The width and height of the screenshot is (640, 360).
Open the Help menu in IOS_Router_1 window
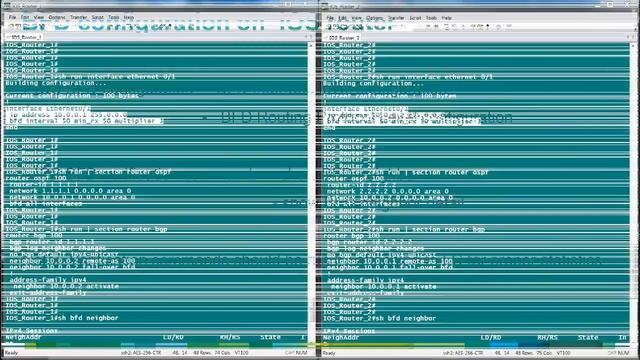[x=129, y=18]
